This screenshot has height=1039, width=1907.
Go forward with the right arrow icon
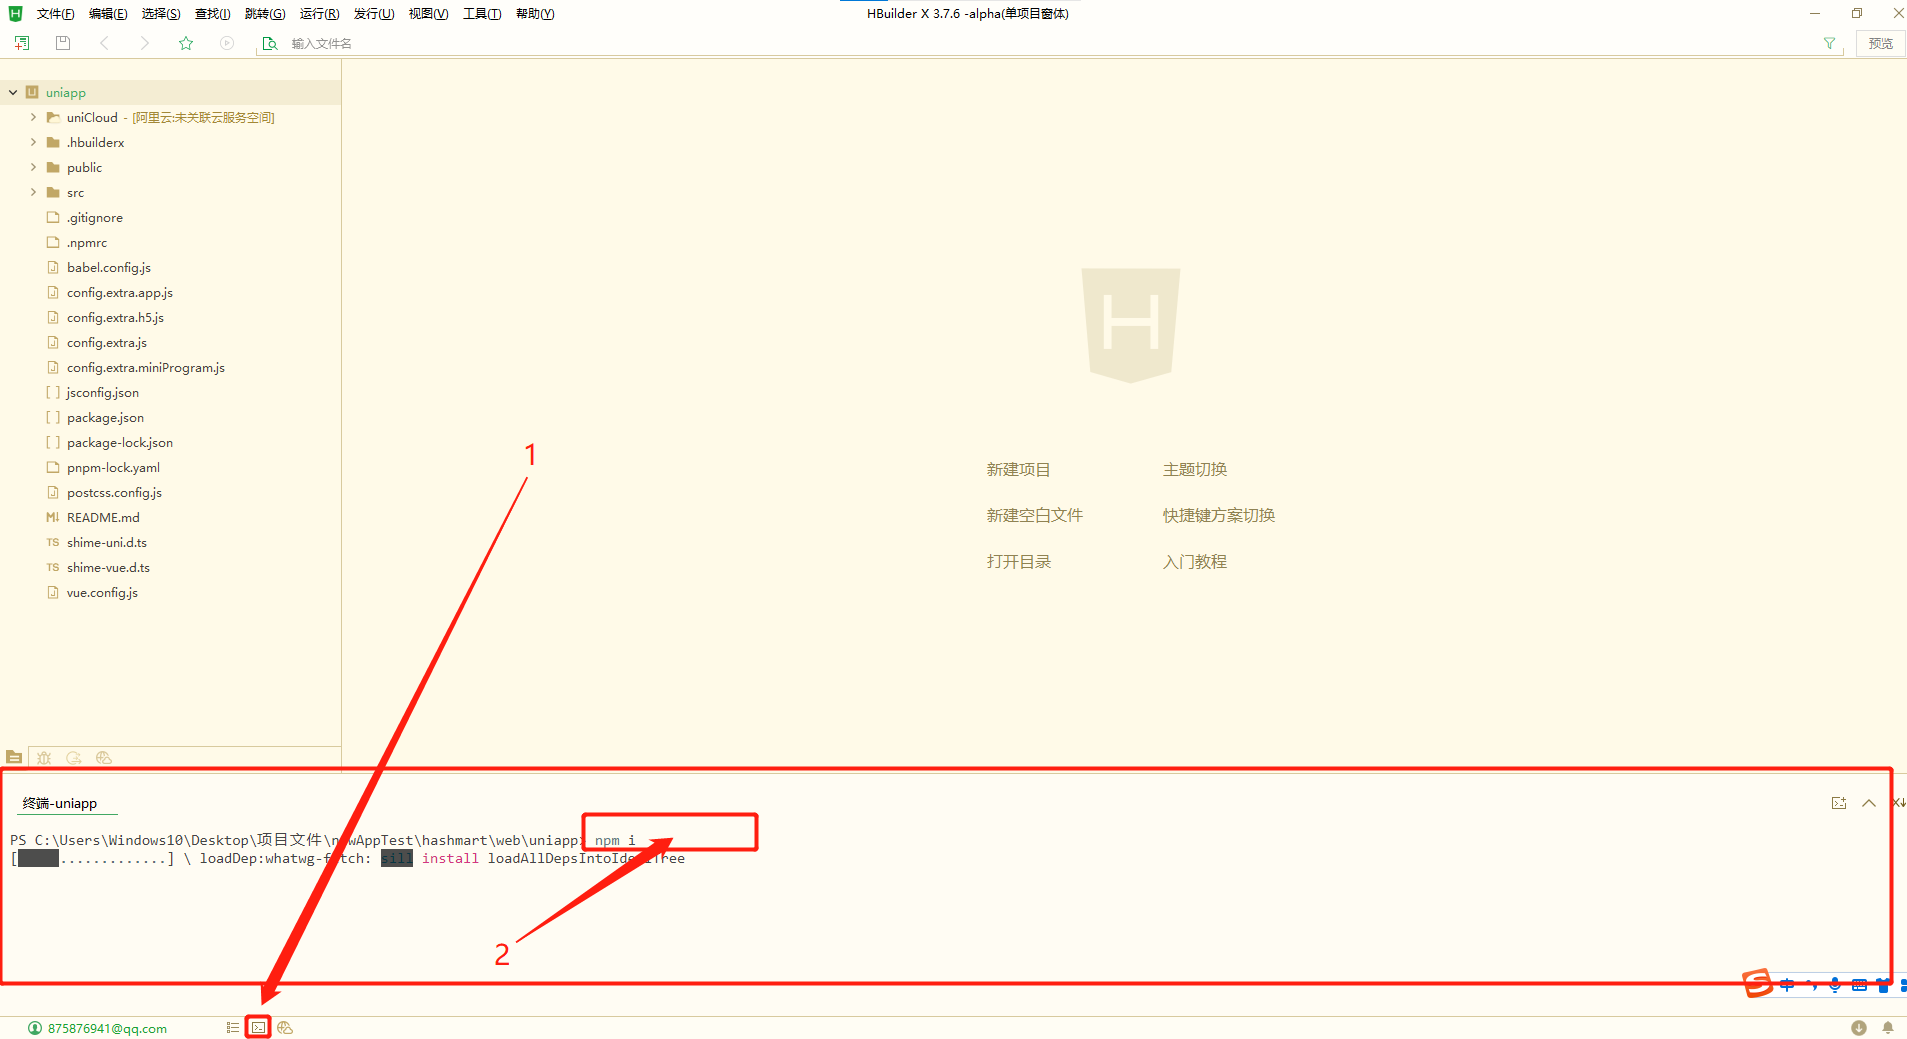pyautogui.click(x=145, y=43)
